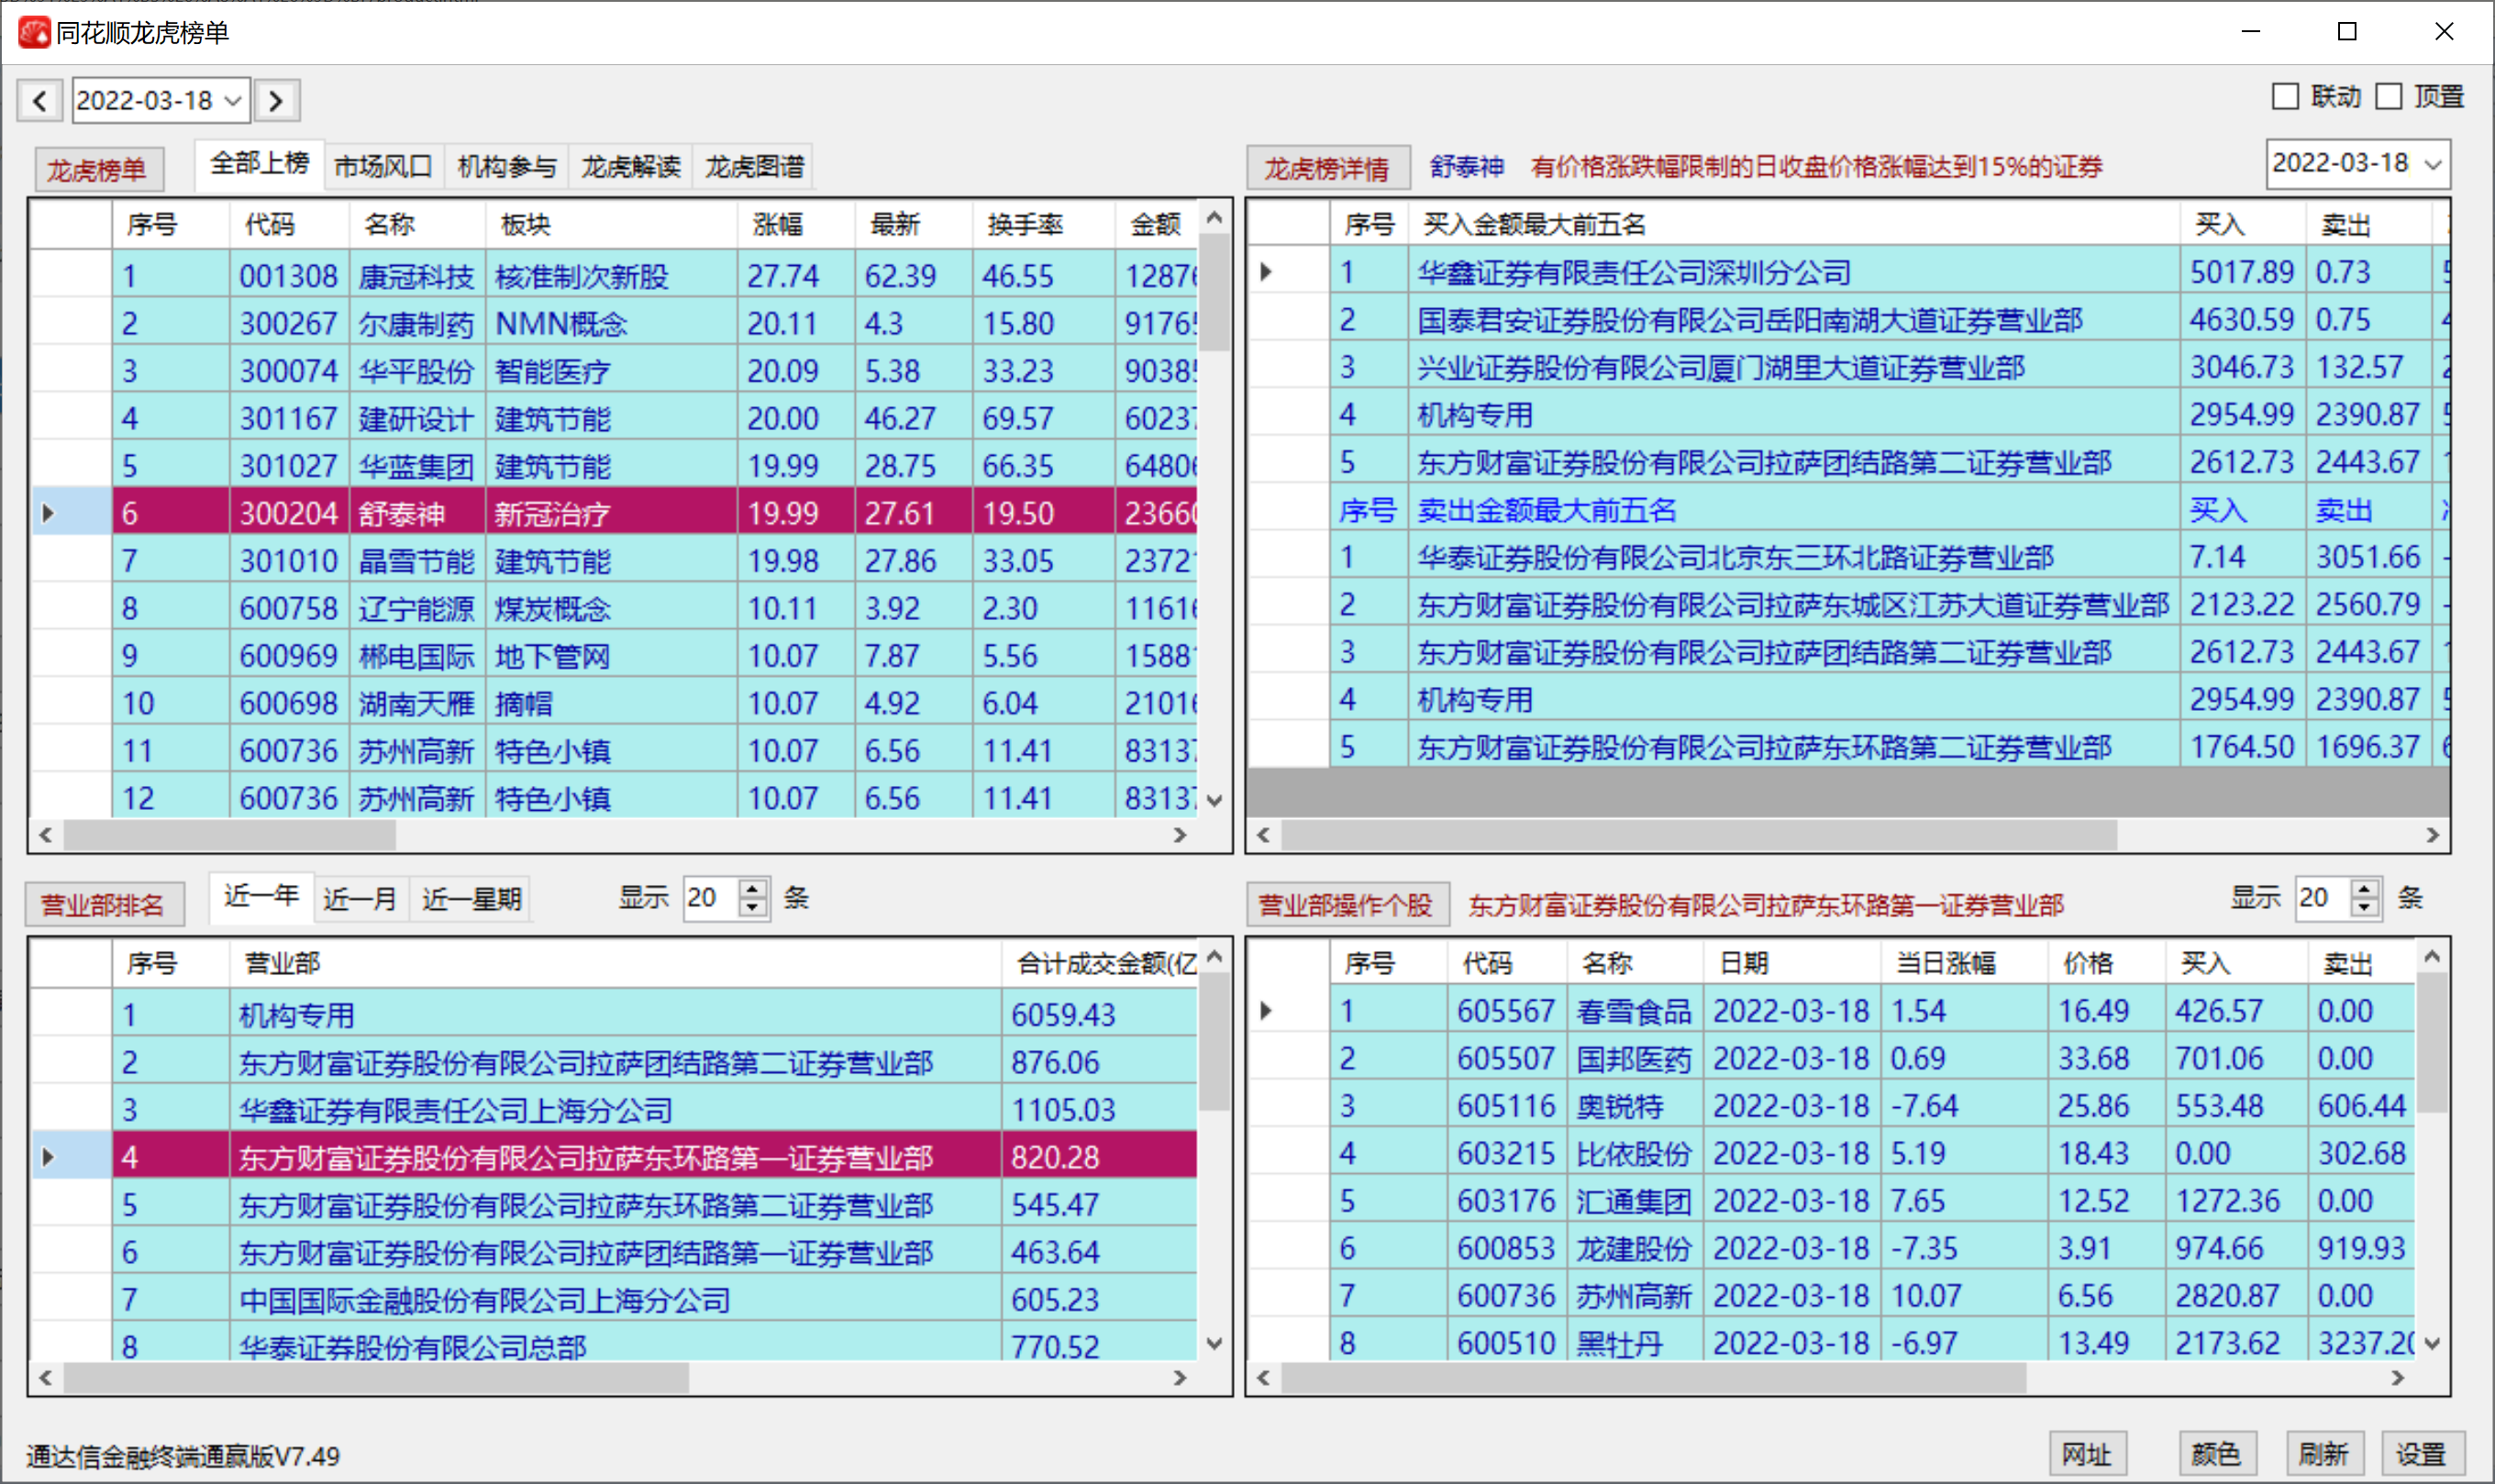Screen dimensions: 2495x1484
Task: Click down arrow of 营业部排名 vertical scrollbar
Action: pos(1215,1344)
